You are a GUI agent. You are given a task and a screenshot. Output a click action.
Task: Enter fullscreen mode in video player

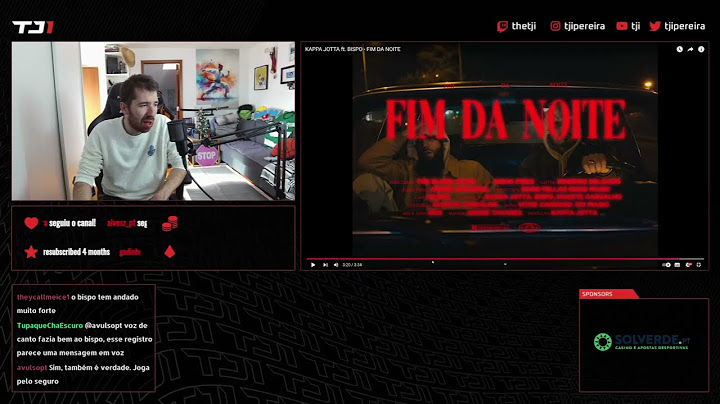pos(699,265)
